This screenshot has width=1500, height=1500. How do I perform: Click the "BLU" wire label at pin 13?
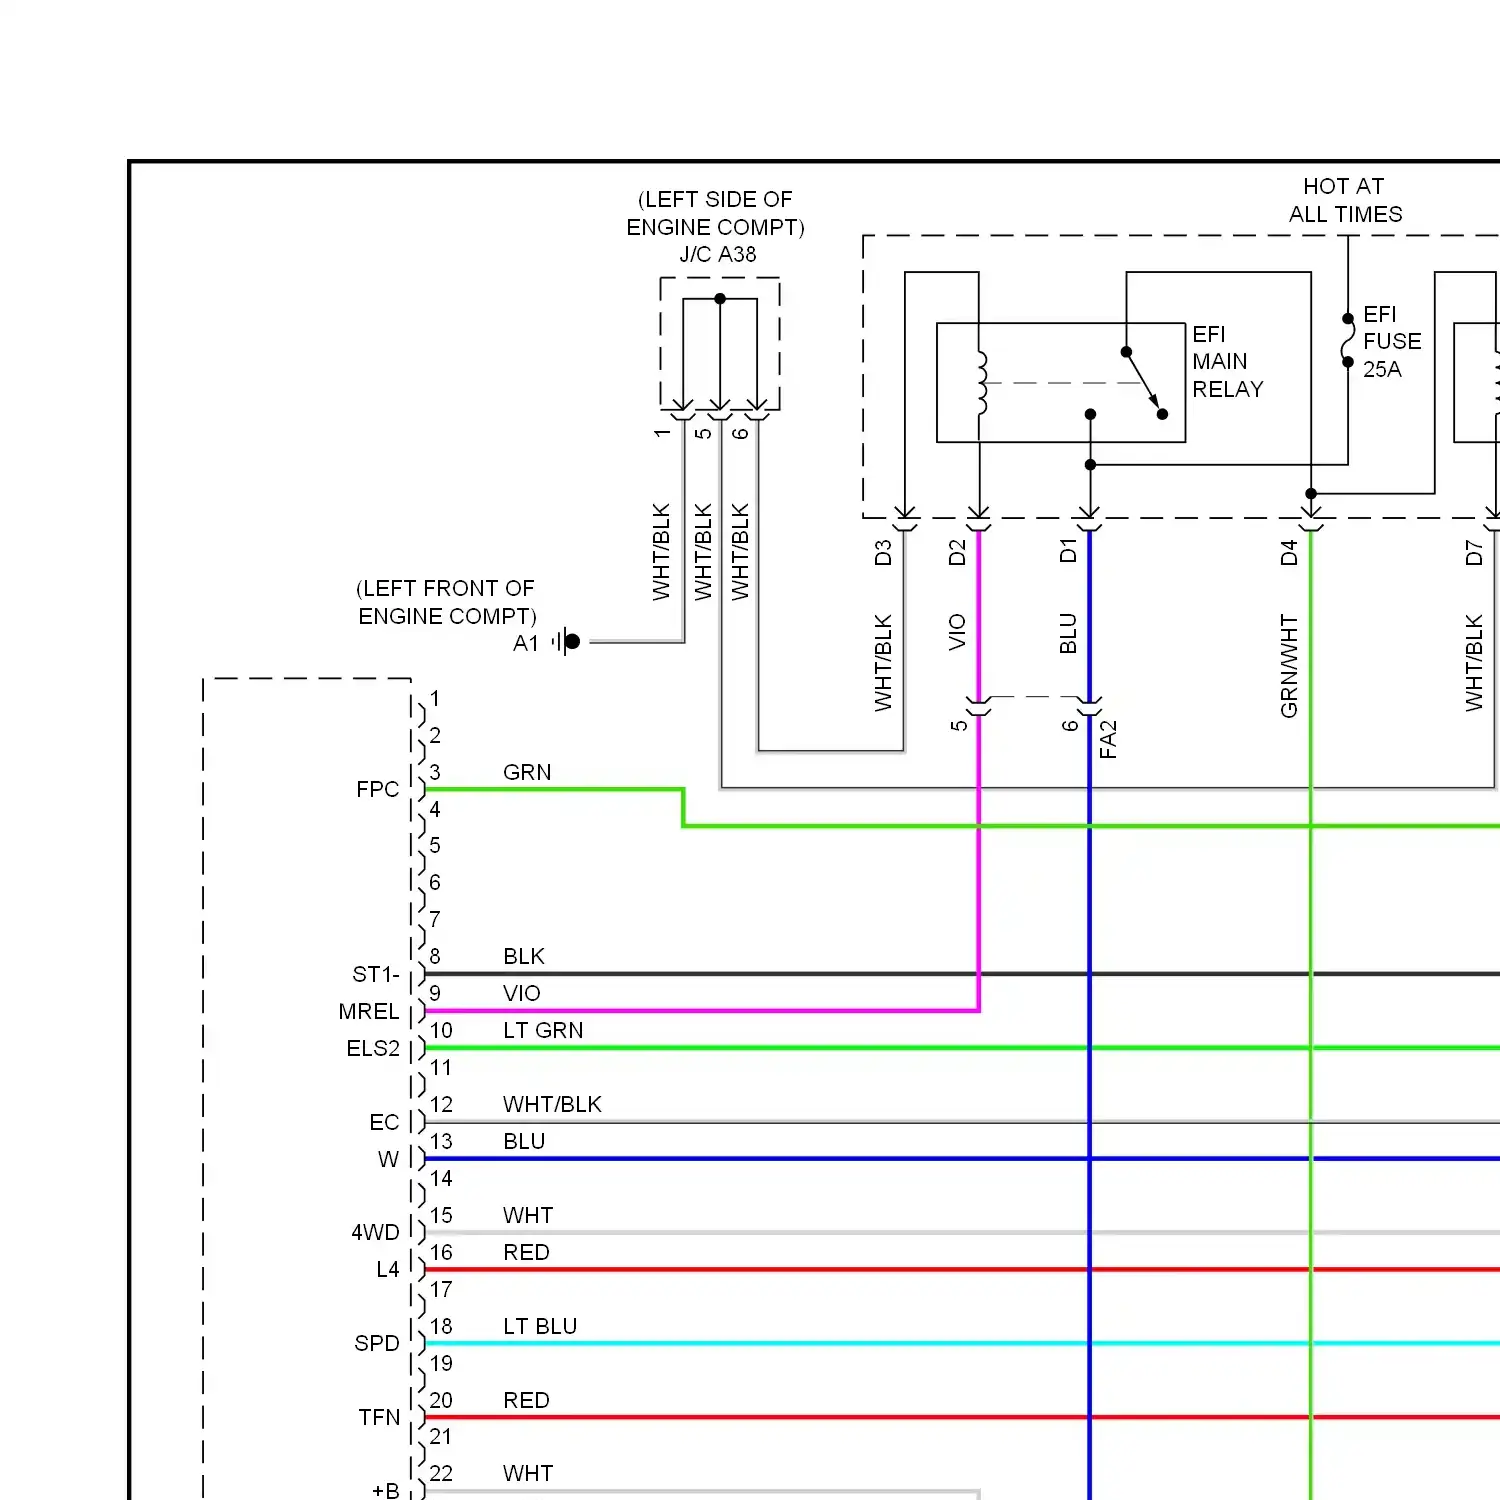[x=524, y=1141]
